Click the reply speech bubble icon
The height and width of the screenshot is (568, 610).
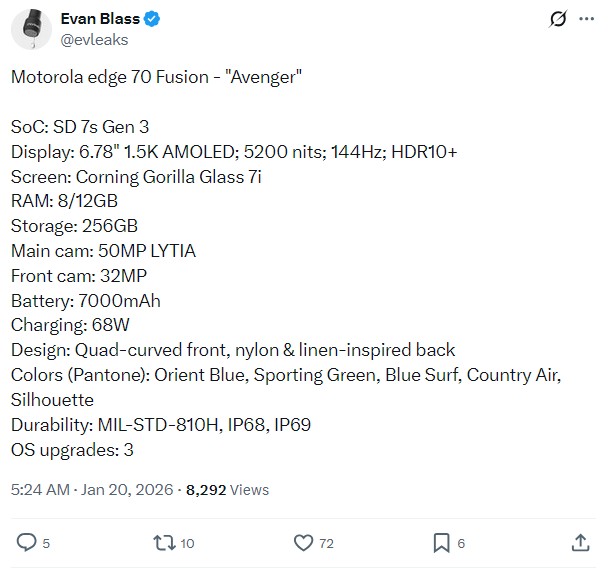tap(27, 542)
